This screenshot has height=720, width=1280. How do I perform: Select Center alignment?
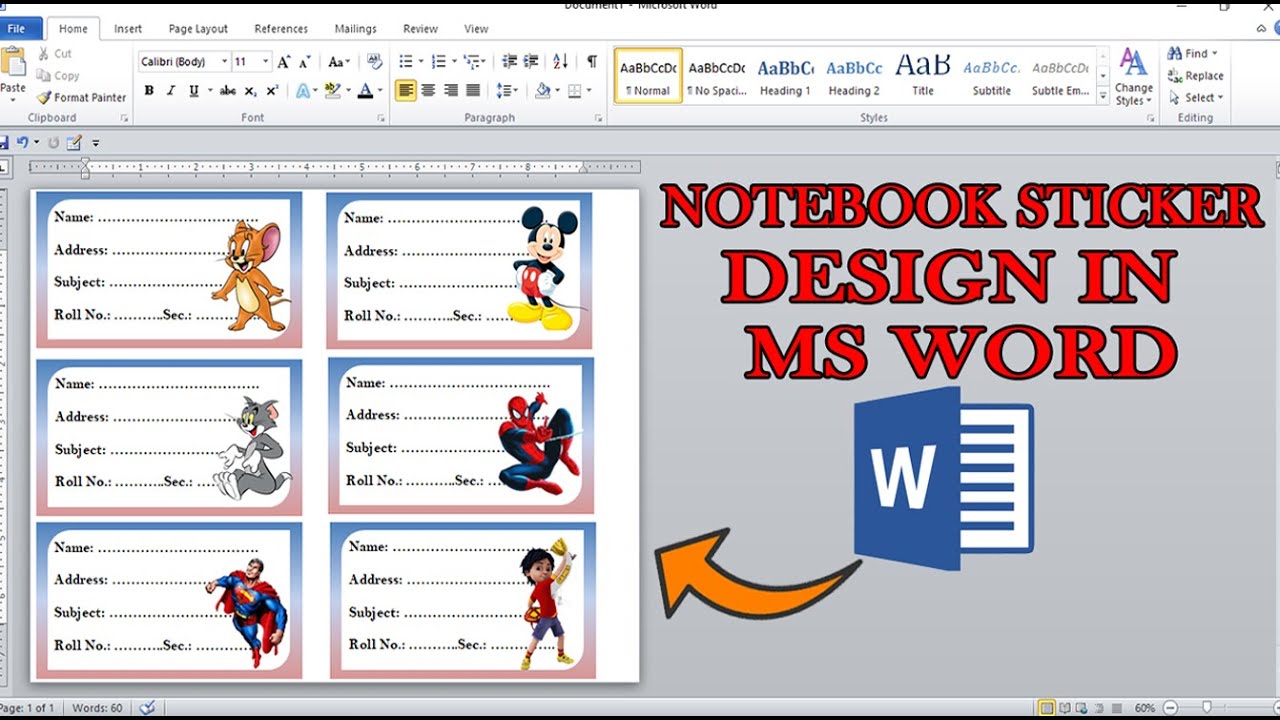tap(428, 91)
